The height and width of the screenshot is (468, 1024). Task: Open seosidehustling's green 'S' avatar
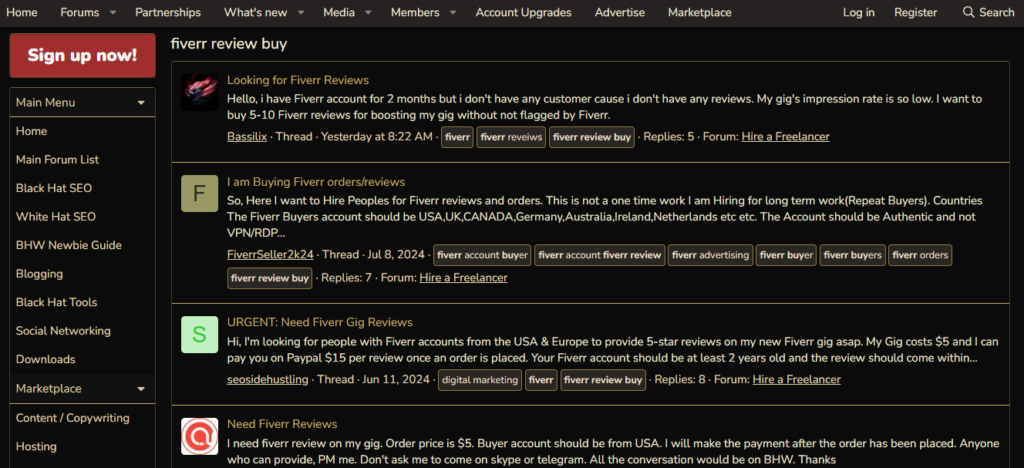(199, 335)
